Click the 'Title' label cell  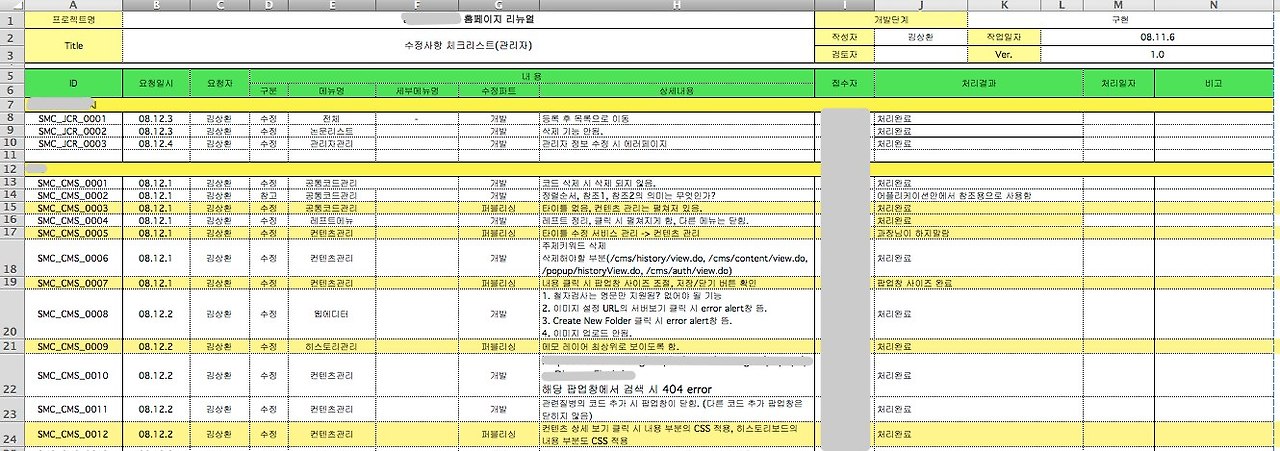click(x=73, y=46)
